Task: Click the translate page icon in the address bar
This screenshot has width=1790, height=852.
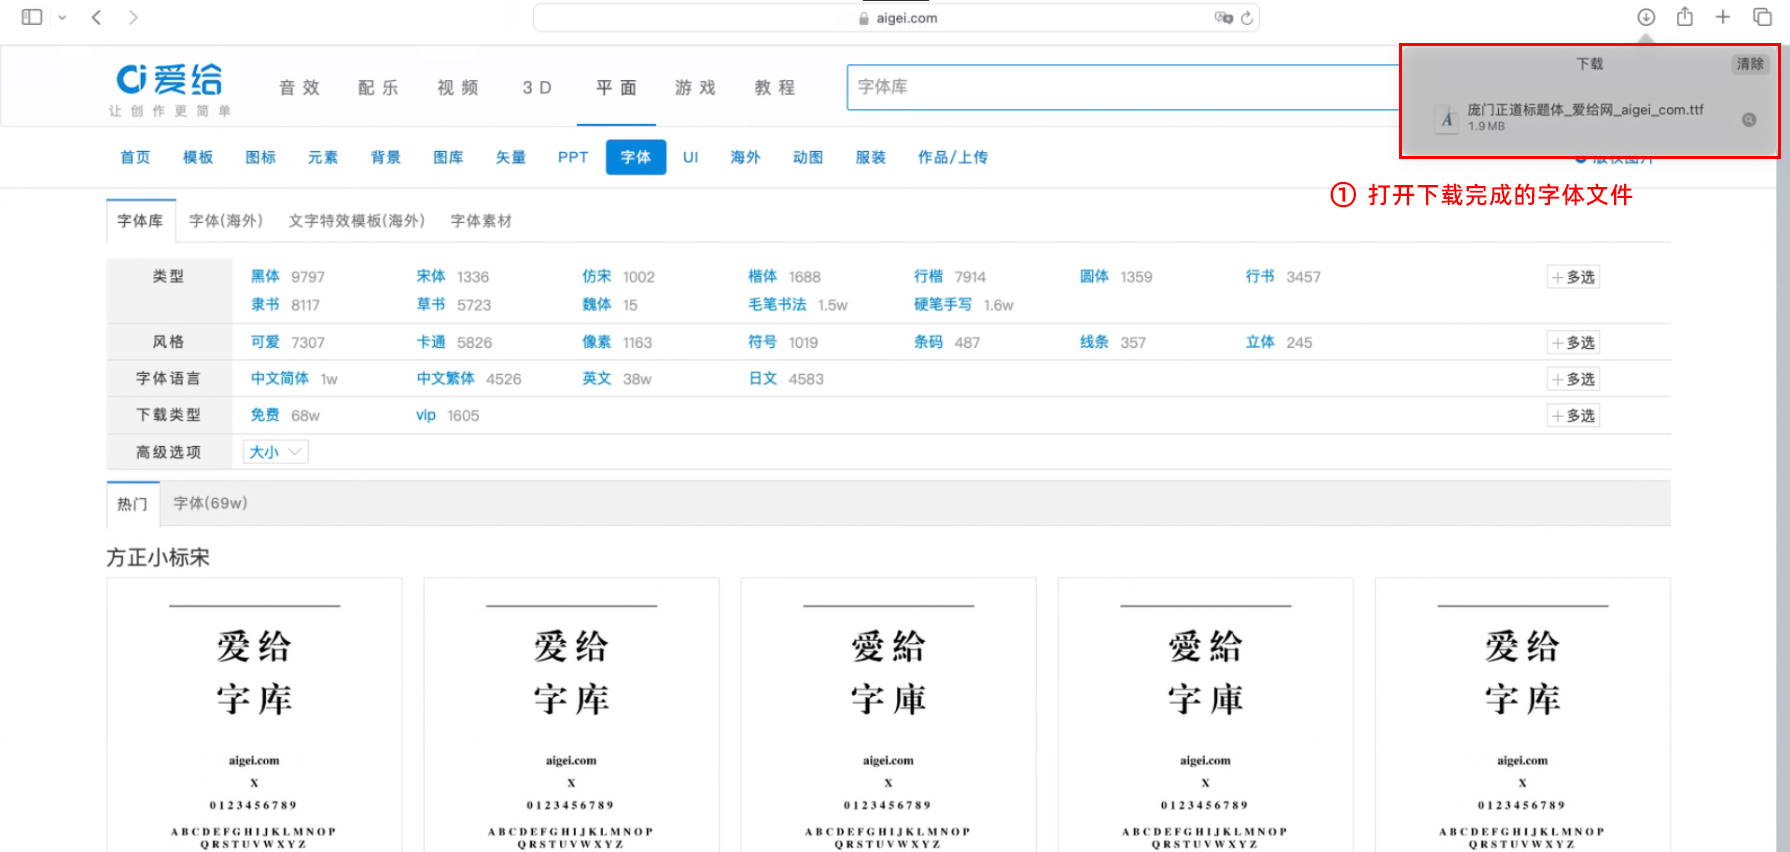Action: (x=1223, y=18)
